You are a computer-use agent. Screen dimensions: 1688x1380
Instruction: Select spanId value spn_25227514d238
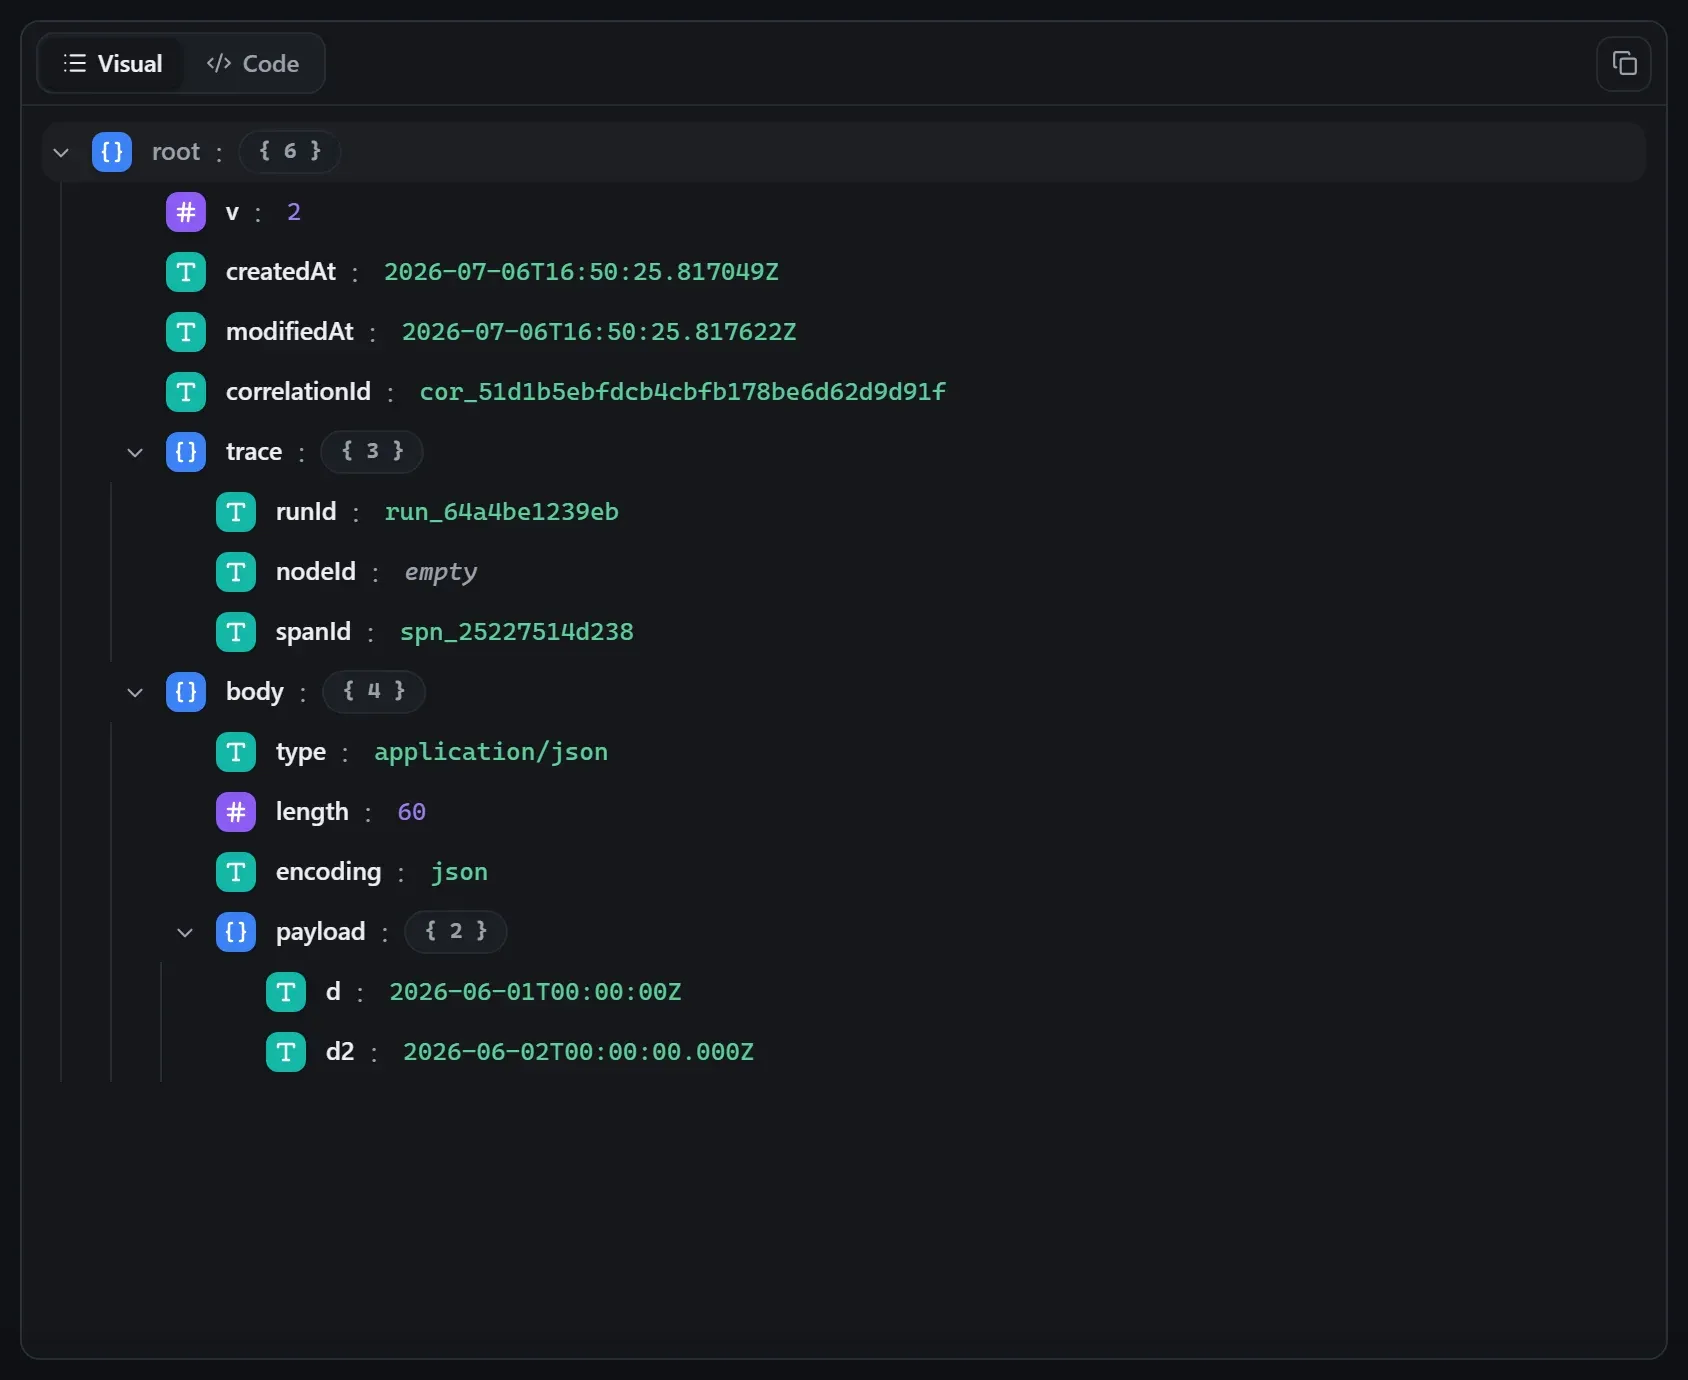pyautogui.click(x=516, y=632)
